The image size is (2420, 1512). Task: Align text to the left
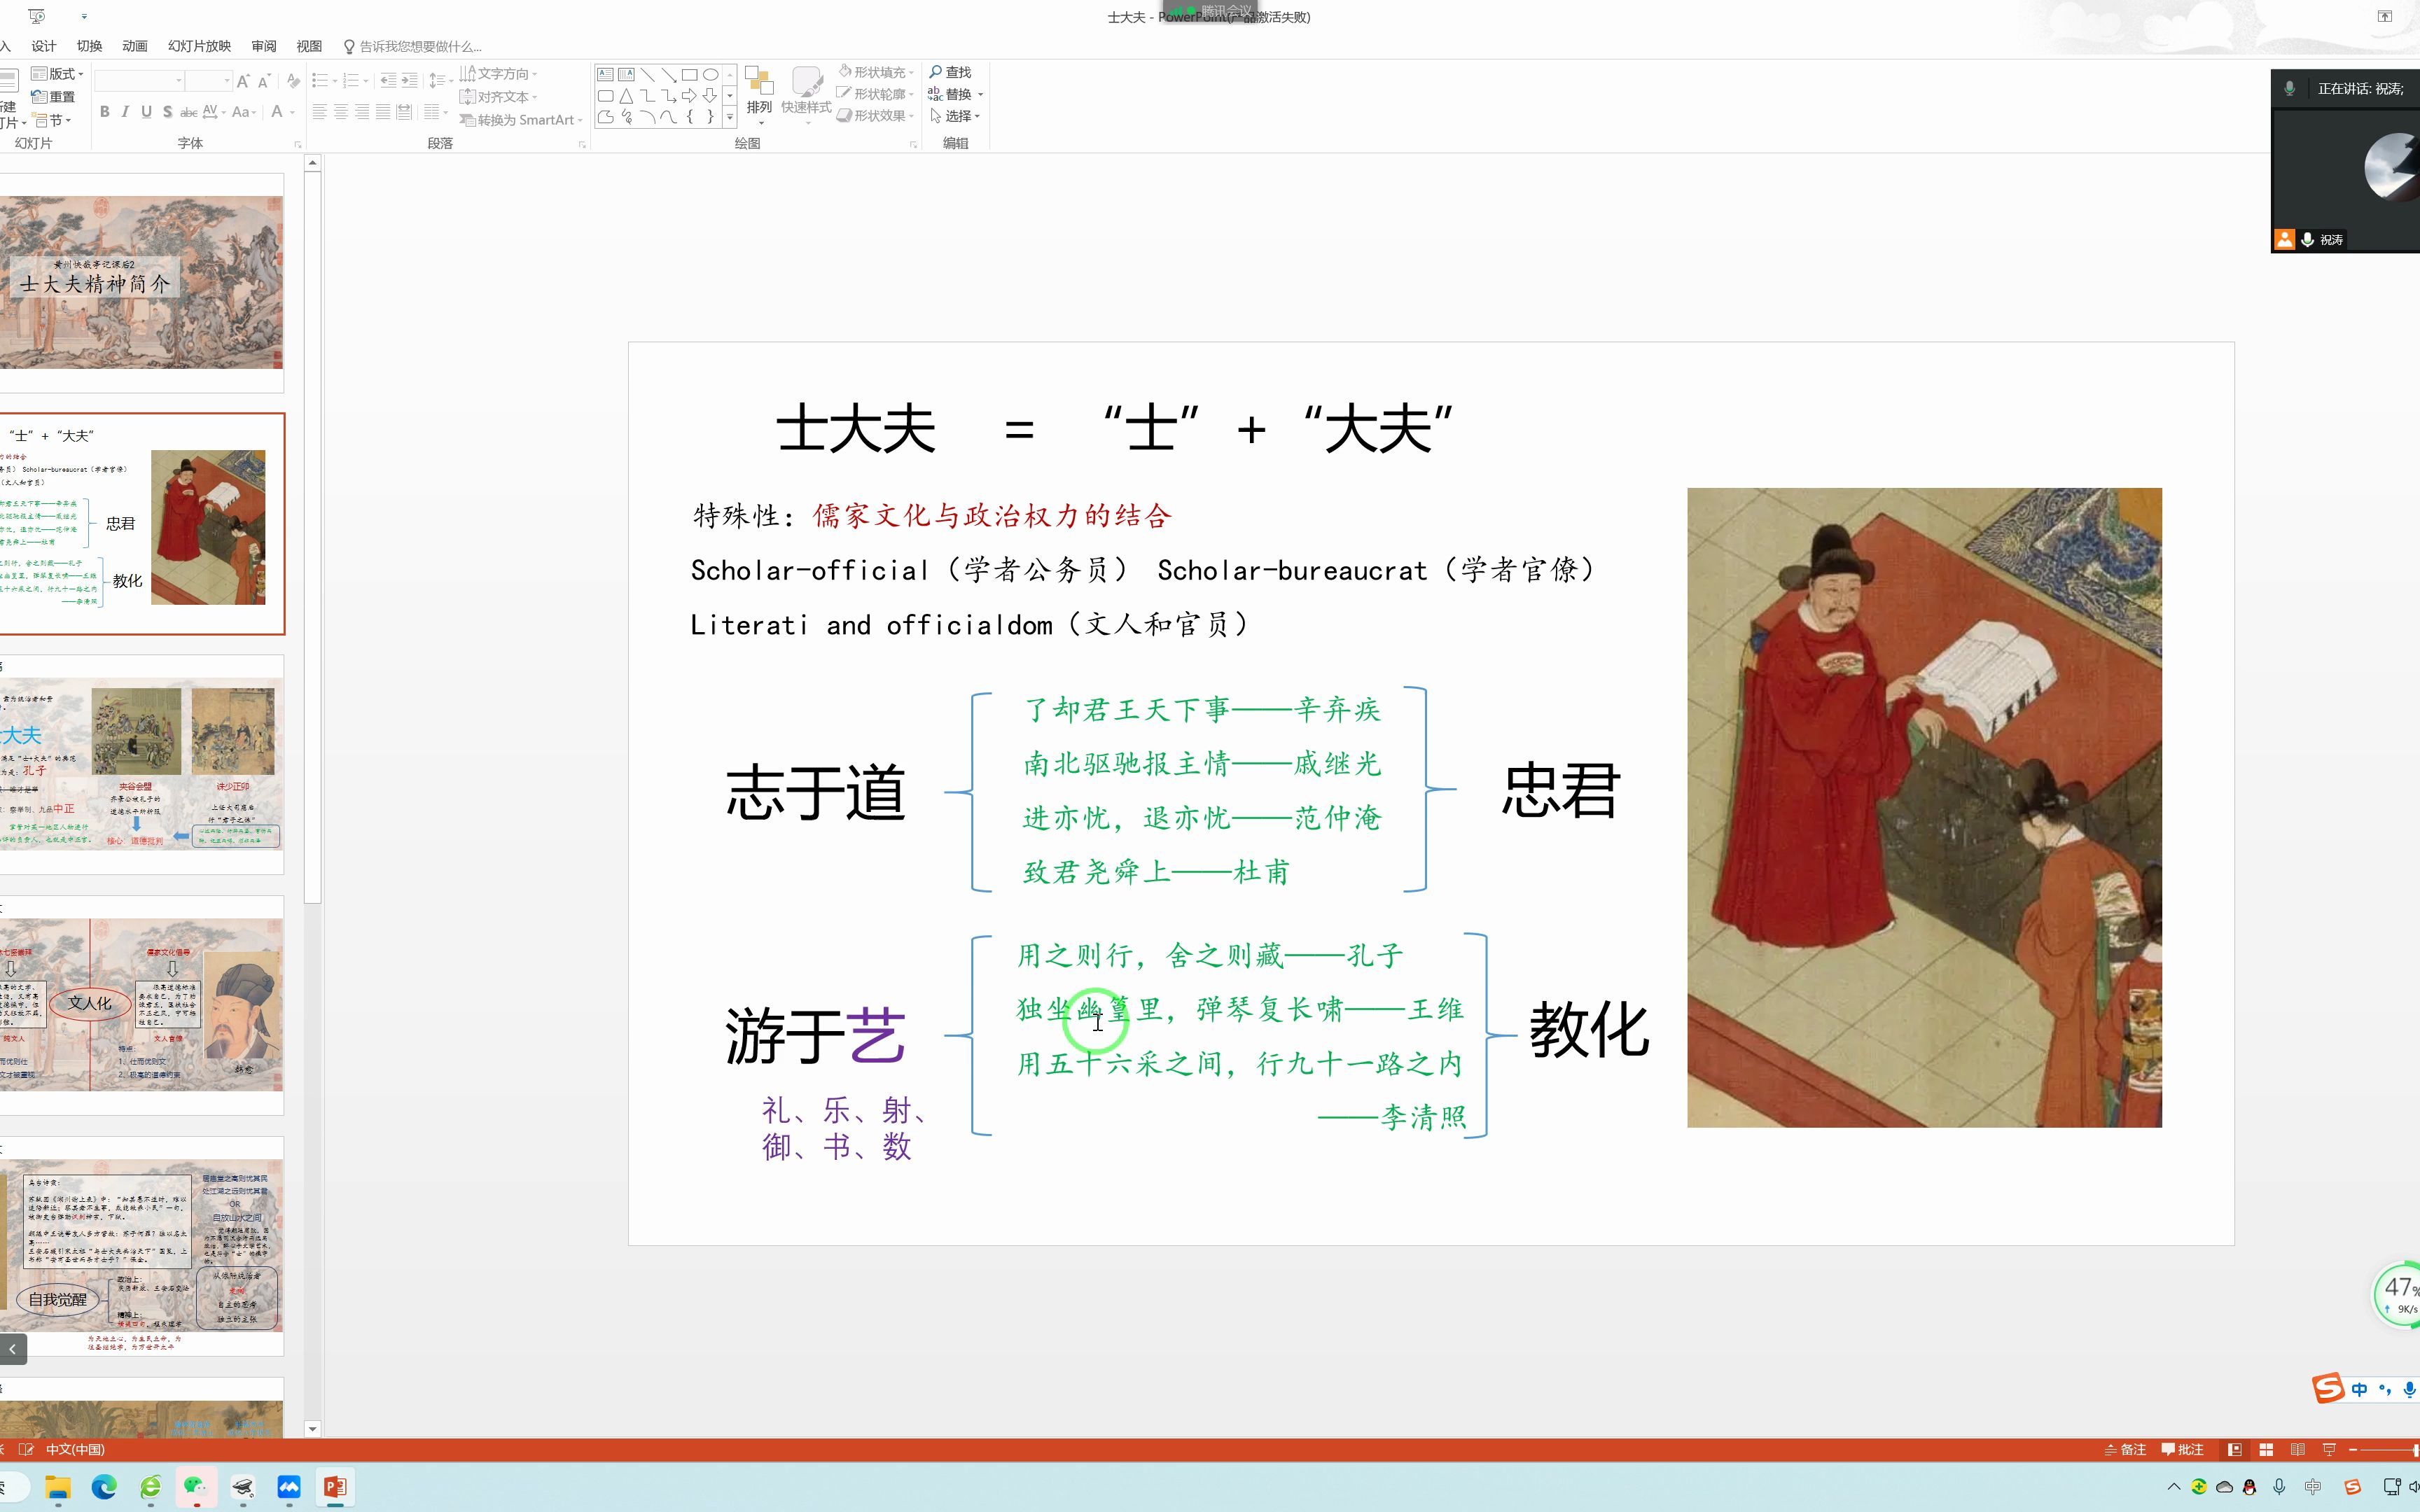pos(319,112)
